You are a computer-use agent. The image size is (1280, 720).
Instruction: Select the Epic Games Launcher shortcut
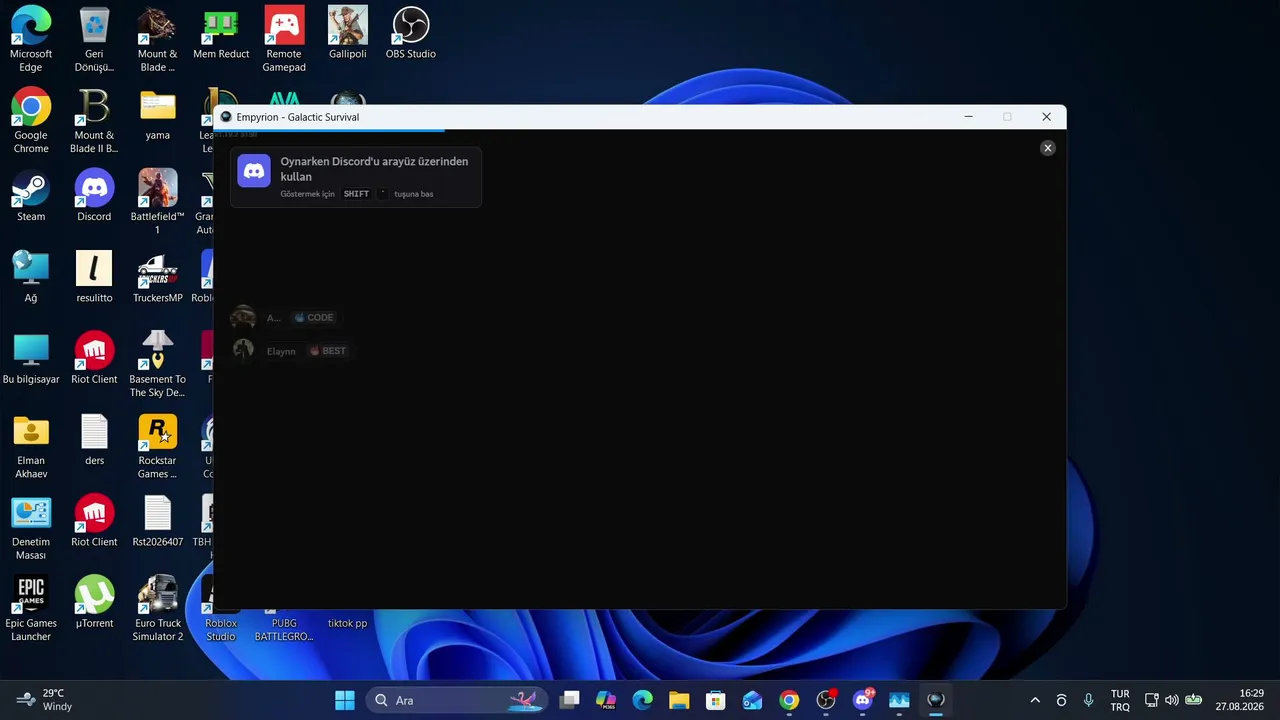31,608
